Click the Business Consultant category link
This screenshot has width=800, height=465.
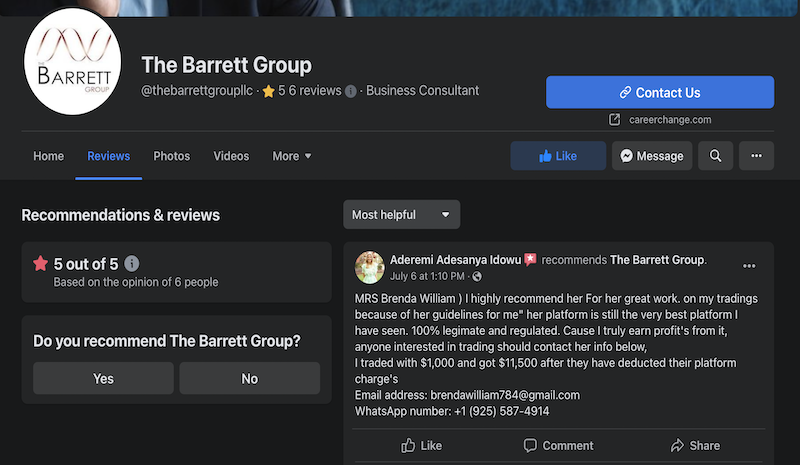[x=422, y=91]
